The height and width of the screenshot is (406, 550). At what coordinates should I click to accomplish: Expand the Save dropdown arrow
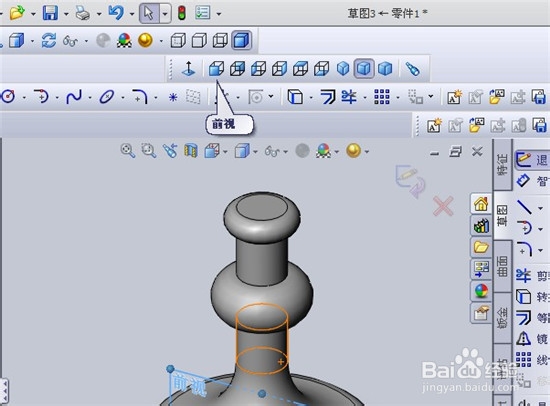click(66, 14)
